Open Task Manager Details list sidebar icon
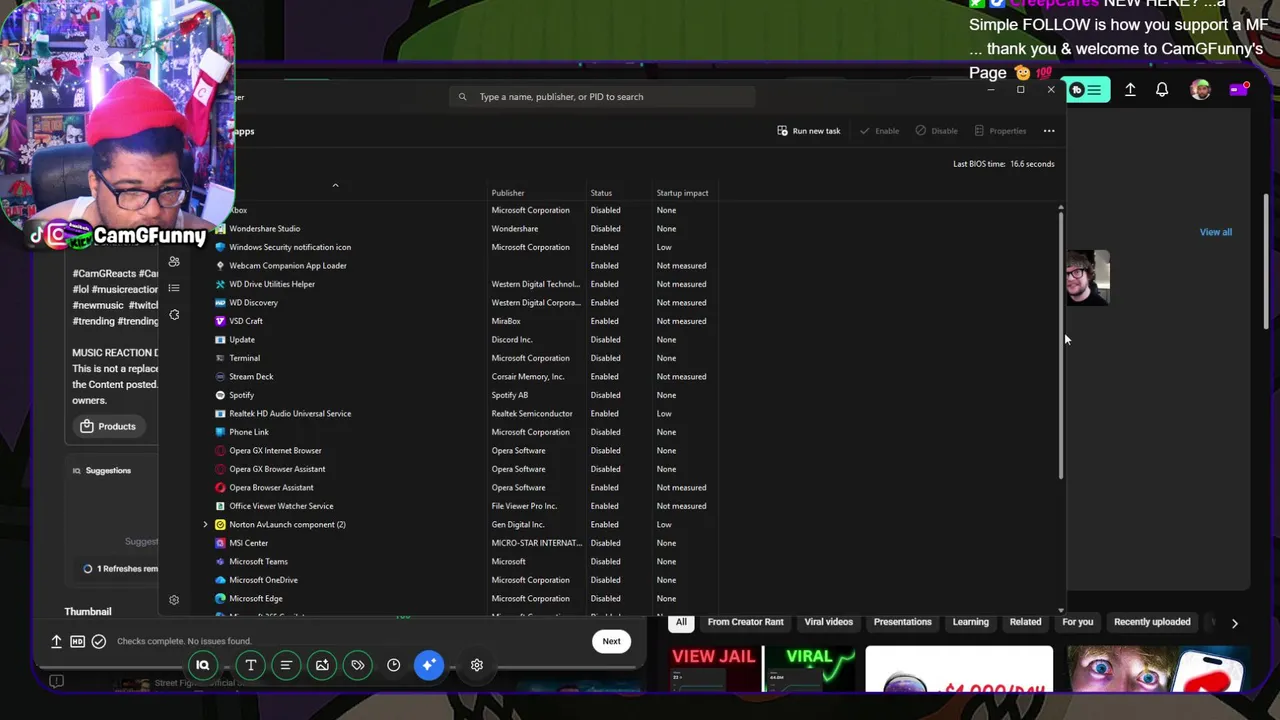Screen dimensions: 1280x720 [x=174, y=288]
